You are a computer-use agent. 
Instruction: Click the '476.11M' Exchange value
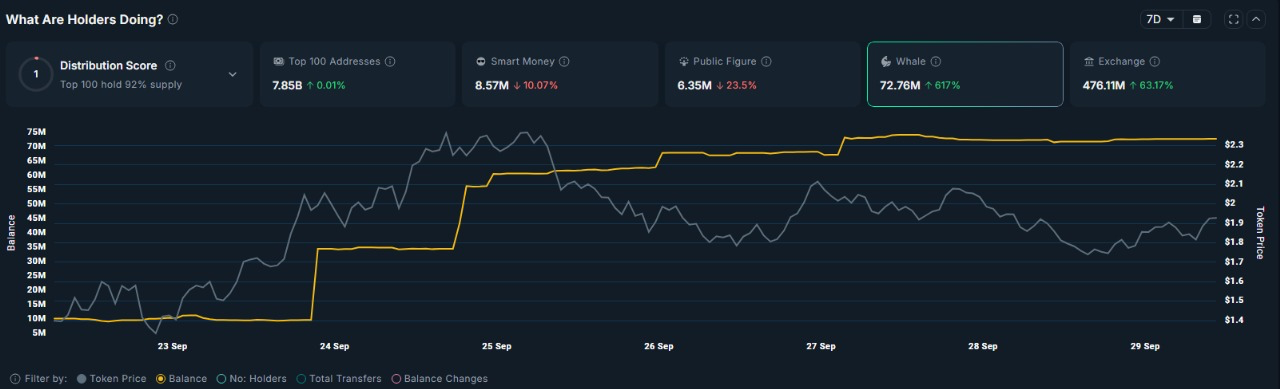pos(1104,85)
